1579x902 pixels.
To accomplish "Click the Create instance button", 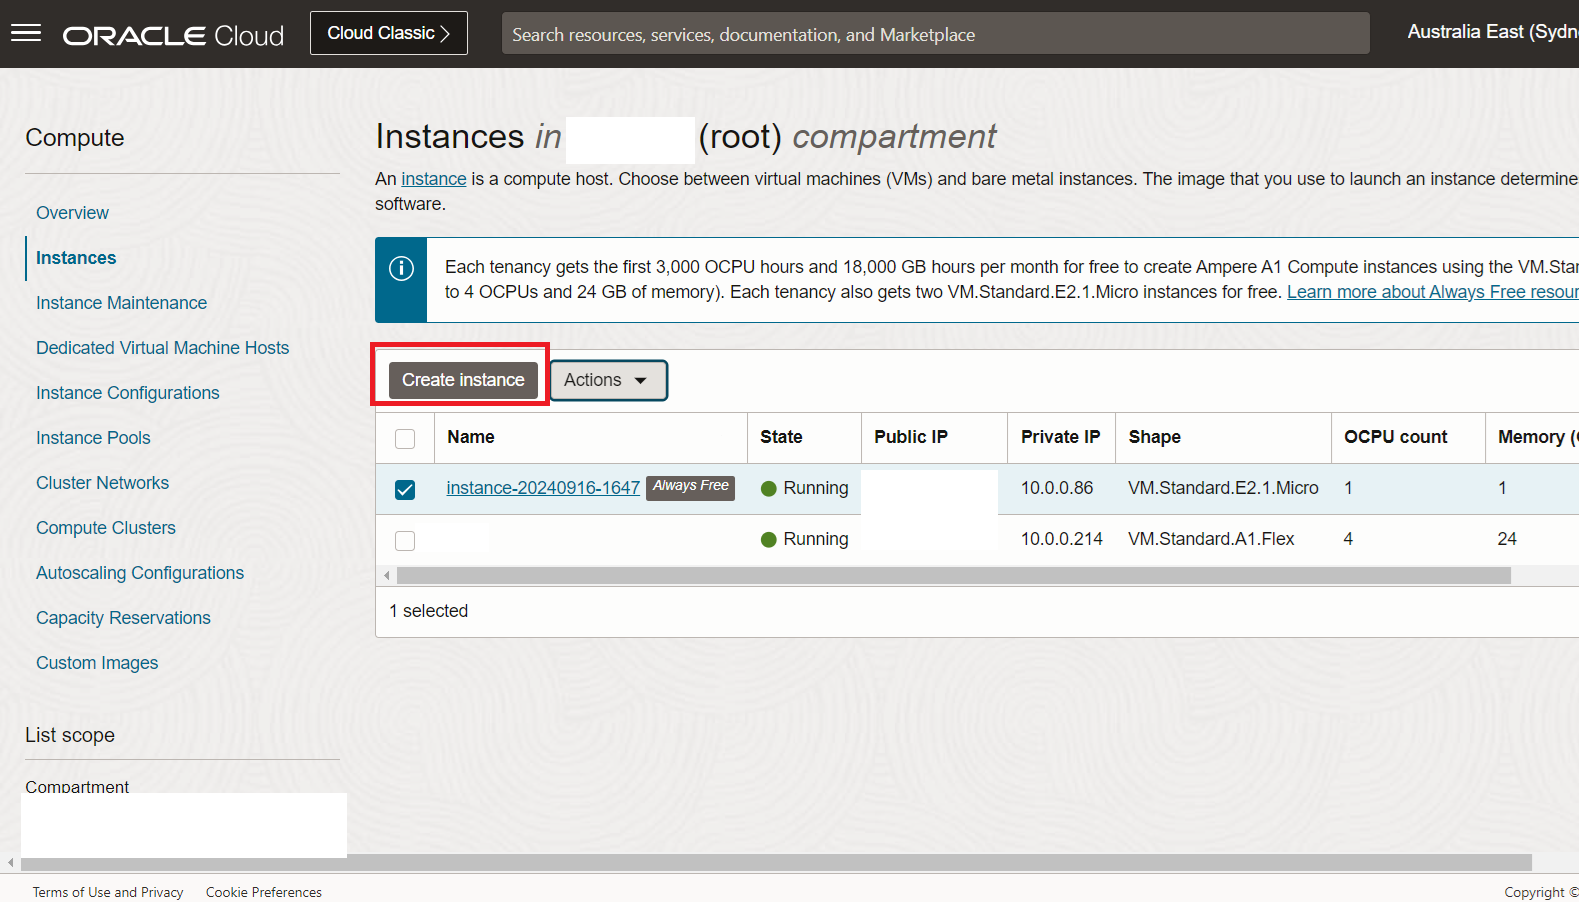I will pos(463,380).
